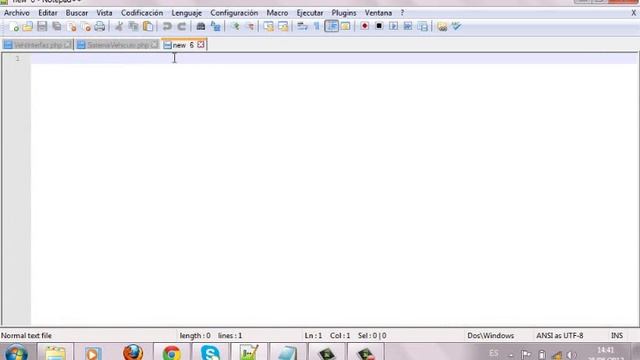The height and width of the screenshot is (360, 640).
Task: Click the volume speaker tray icon
Action: coord(571,355)
